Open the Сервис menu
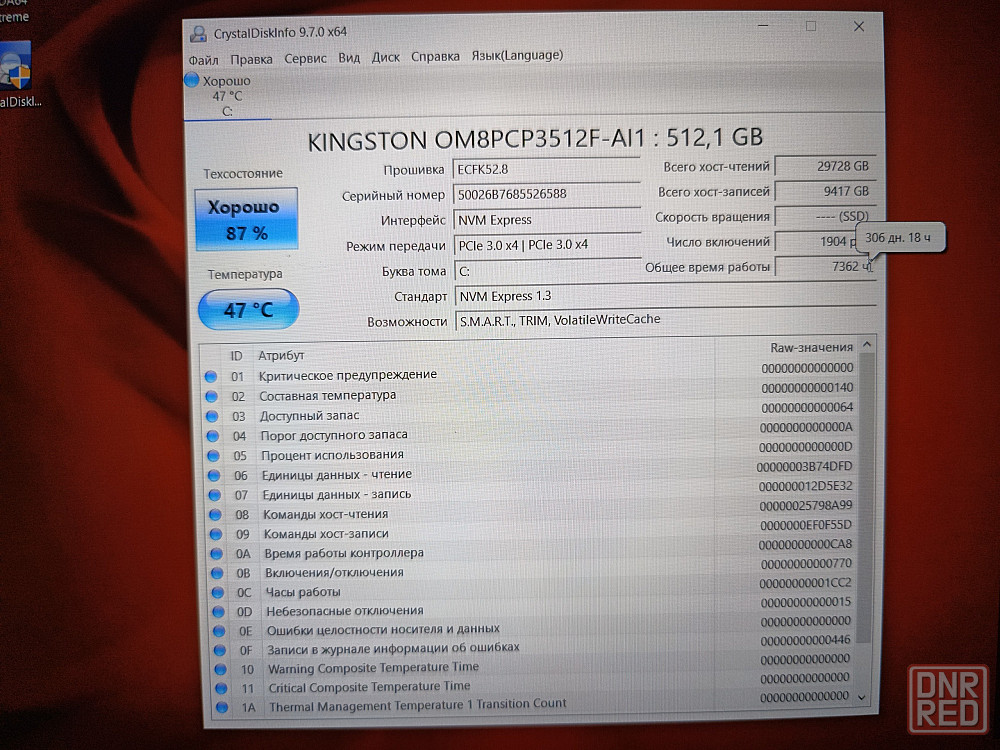This screenshot has height=750, width=1000. (x=305, y=59)
